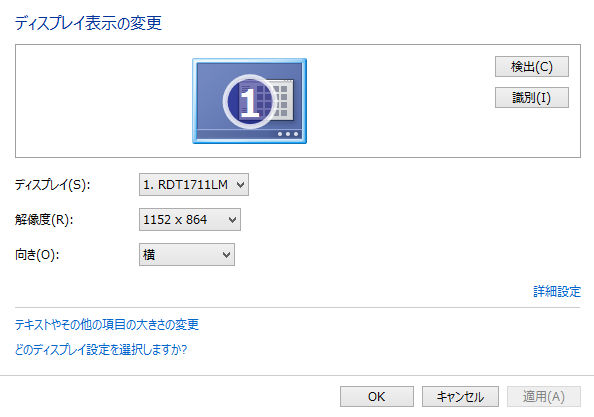Screen dimensions: 594x417
Task: Click the 解像度(R): label
Action: coord(44,220)
